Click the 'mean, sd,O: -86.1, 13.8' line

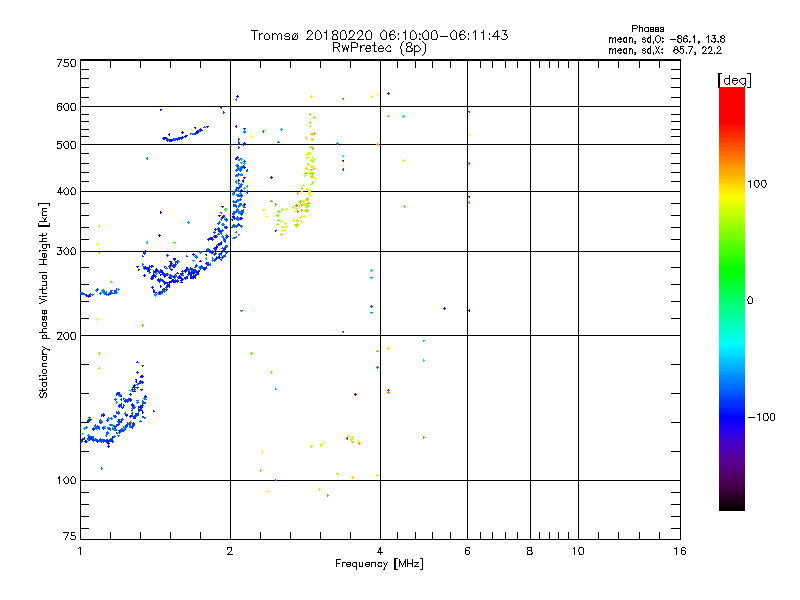666,39
